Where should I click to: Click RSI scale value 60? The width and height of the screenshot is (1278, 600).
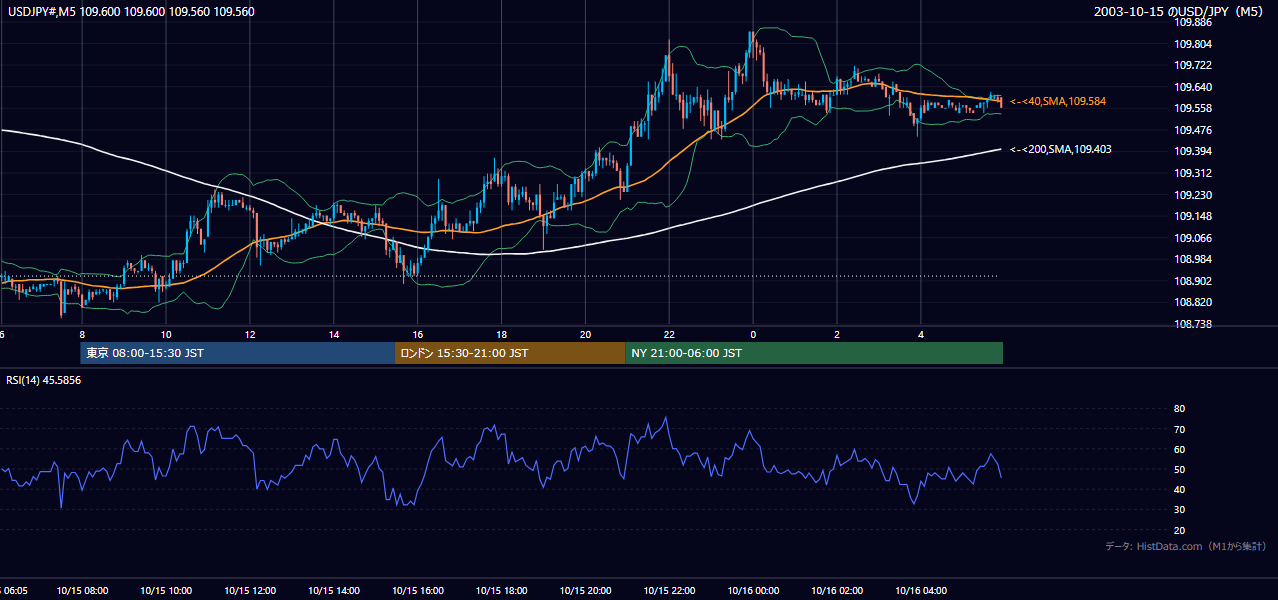[1179, 449]
